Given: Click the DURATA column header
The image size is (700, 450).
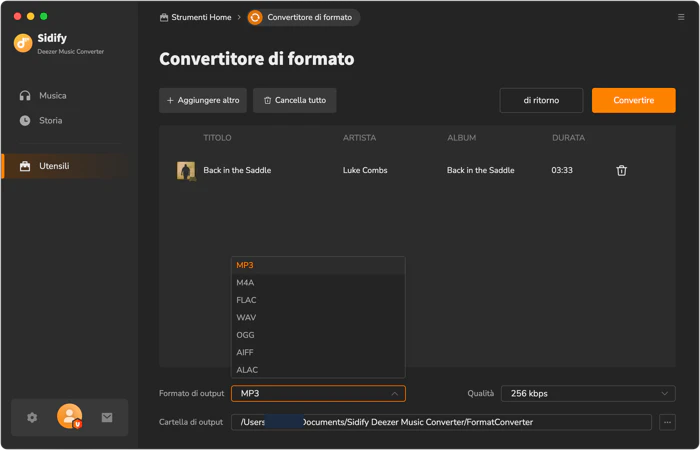Looking at the screenshot, I should coord(568,138).
